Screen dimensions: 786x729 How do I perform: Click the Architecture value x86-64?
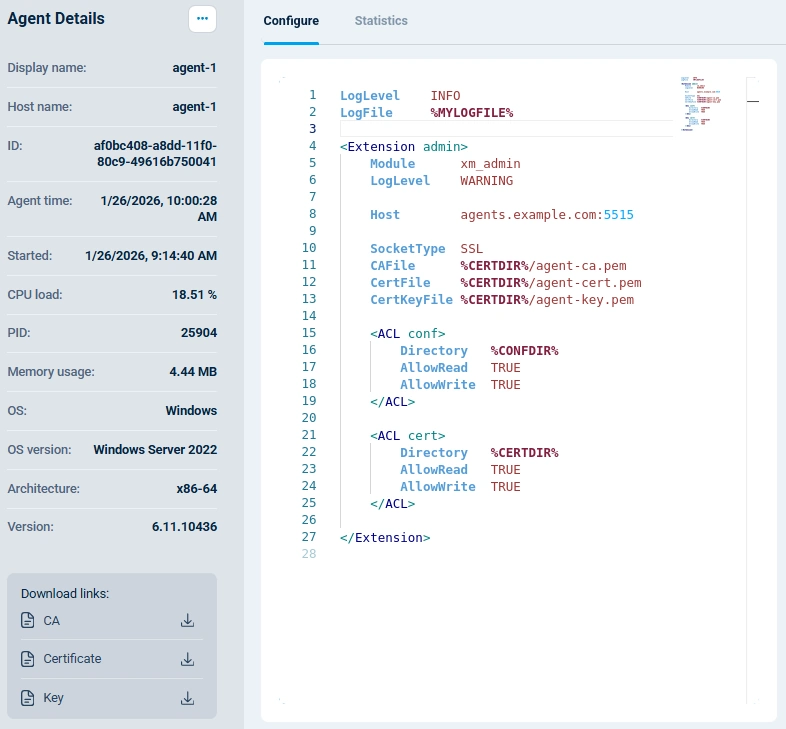coord(196,489)
